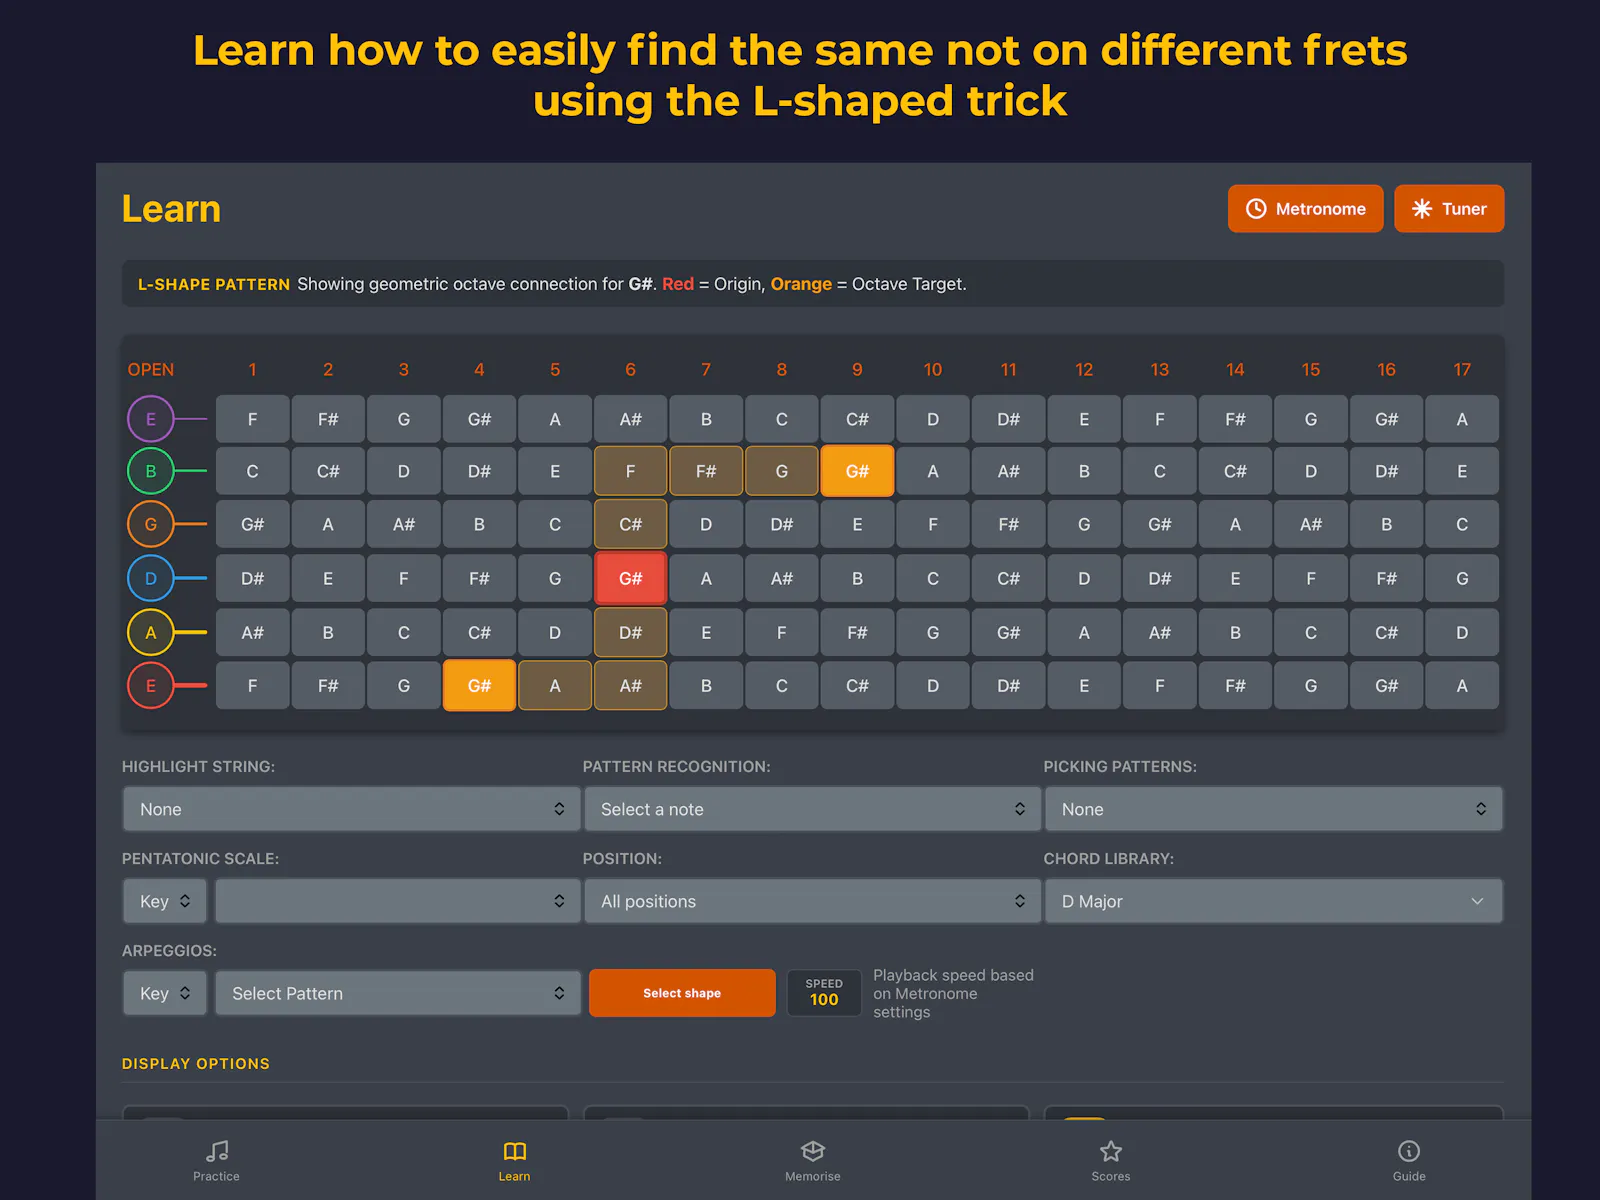The image size is (1600, 1200).
Task: Open the Picking Patterns dropdown
Action: pos(1273,809)
